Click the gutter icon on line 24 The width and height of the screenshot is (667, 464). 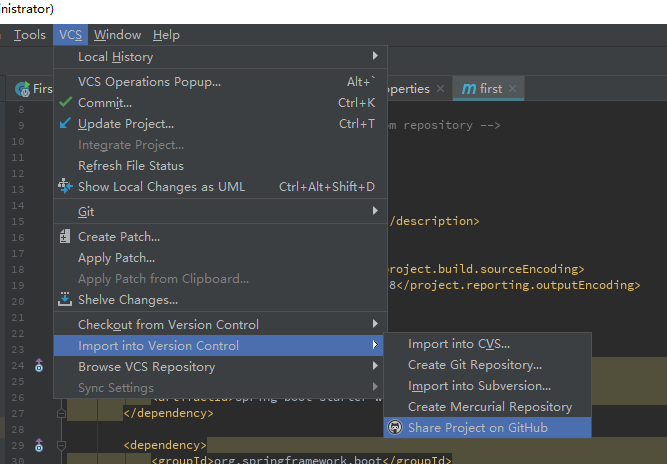point(39,365)
